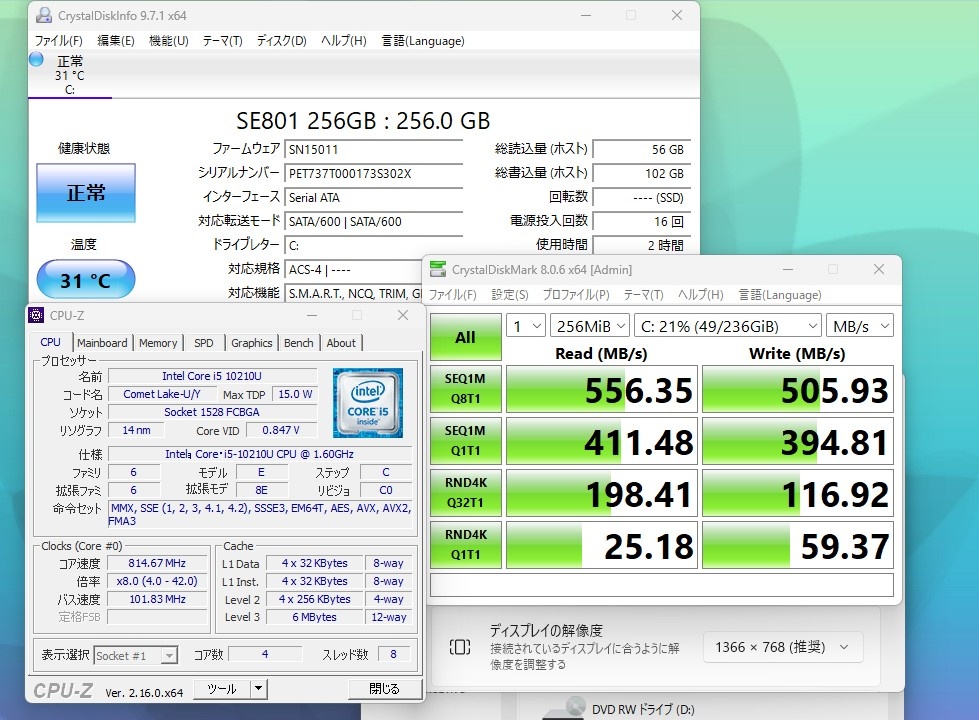Image resolution: width=979 pixels, height=720 pixels.
Task: Click the 31 °C temperature button
Action: click(86, 279)
